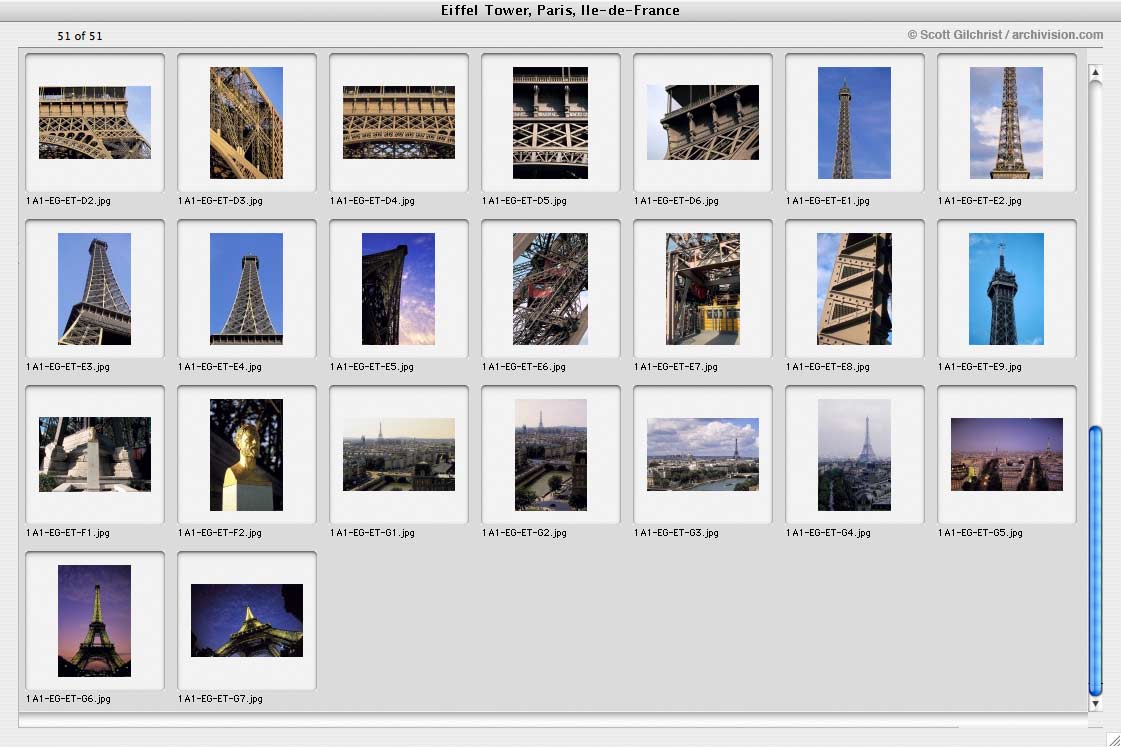This screenshot has width=1121, height=747.
Task: Click the scrollbar down arrow
Action: point(1095,703)
